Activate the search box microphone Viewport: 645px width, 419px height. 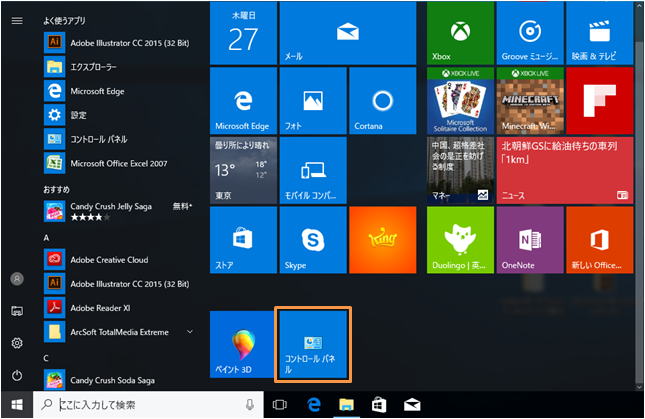(x=249, y=405)
